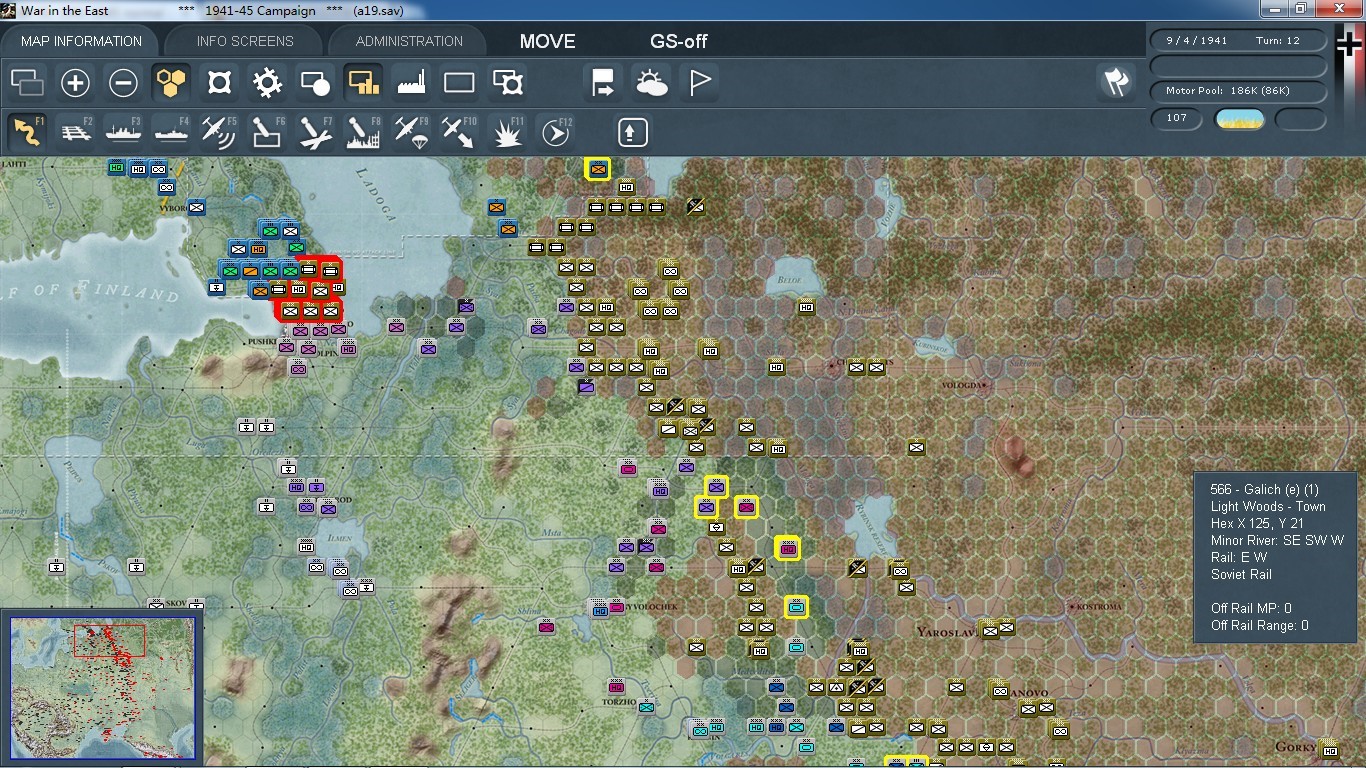Toggle the hex grid display

point(172,83)
